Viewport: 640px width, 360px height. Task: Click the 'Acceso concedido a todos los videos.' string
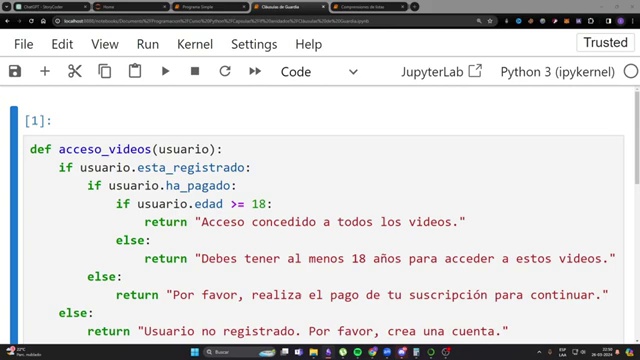(330, 222)
